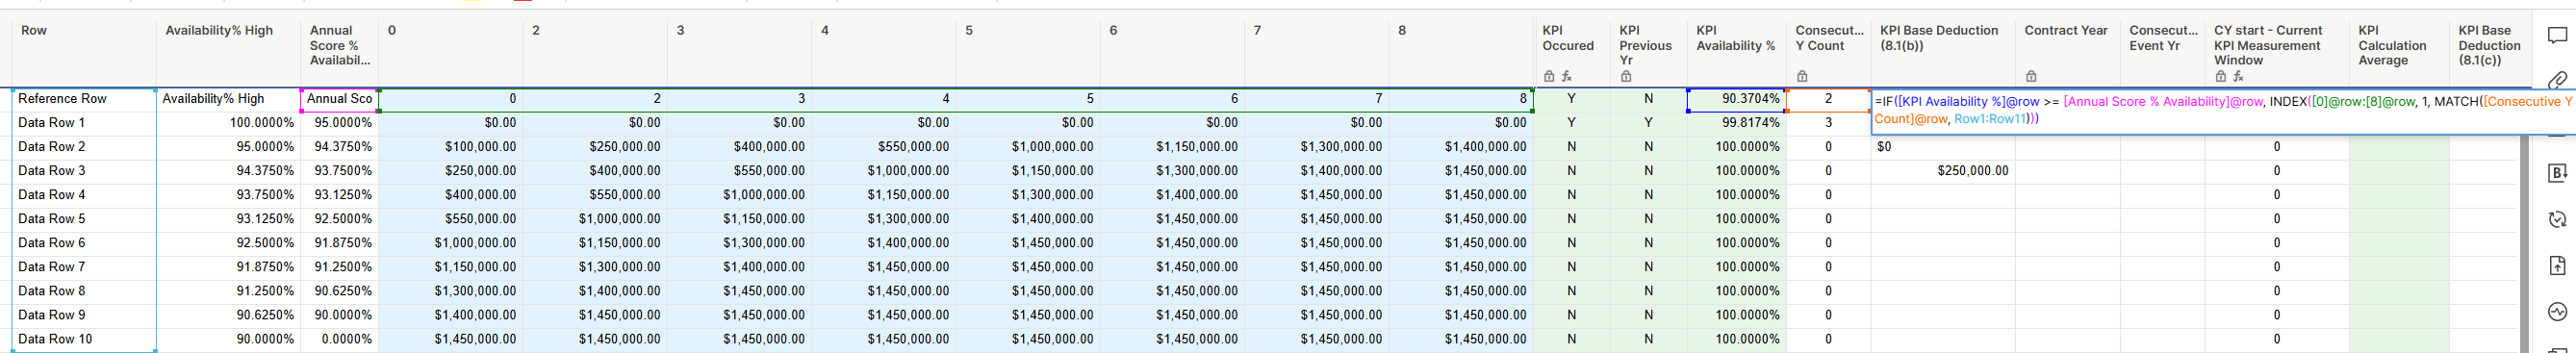Select the Data Row 10 cell
Screen dimensions: 2576x353
pos(84,339)
